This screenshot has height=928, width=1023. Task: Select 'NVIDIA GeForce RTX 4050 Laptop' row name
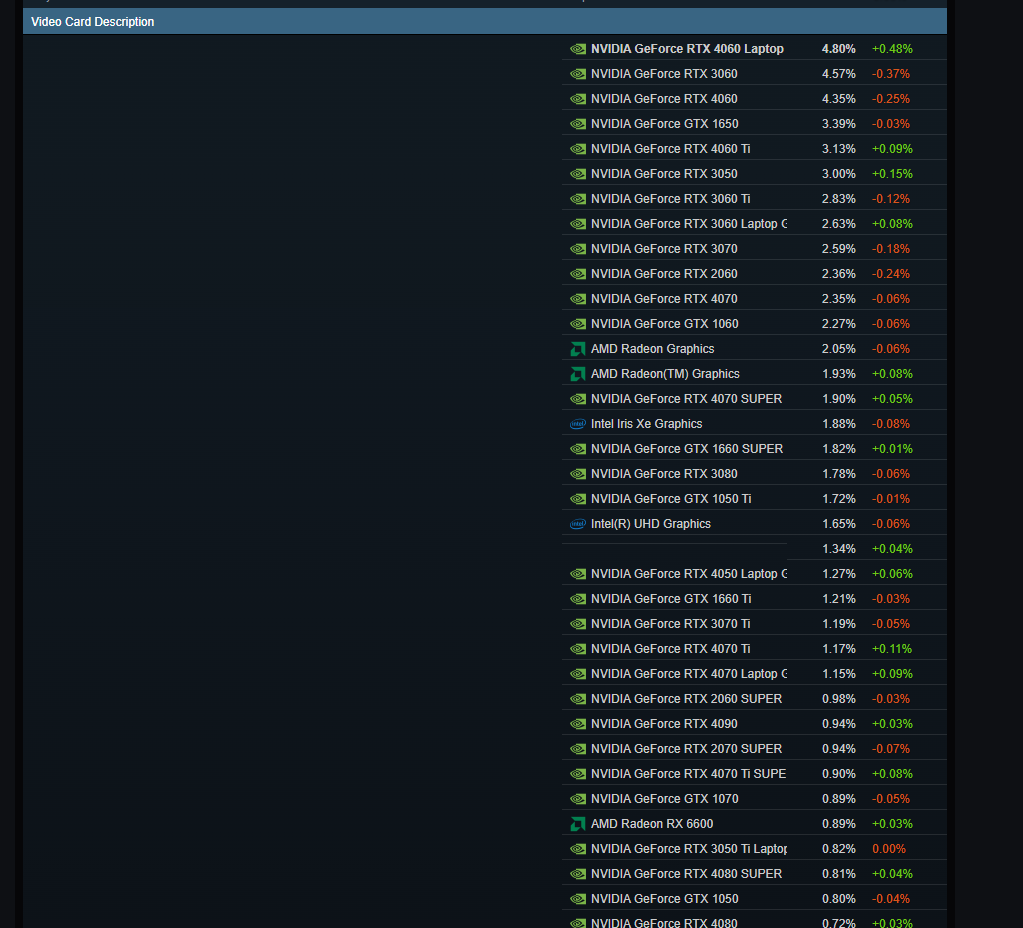(689, 574)
